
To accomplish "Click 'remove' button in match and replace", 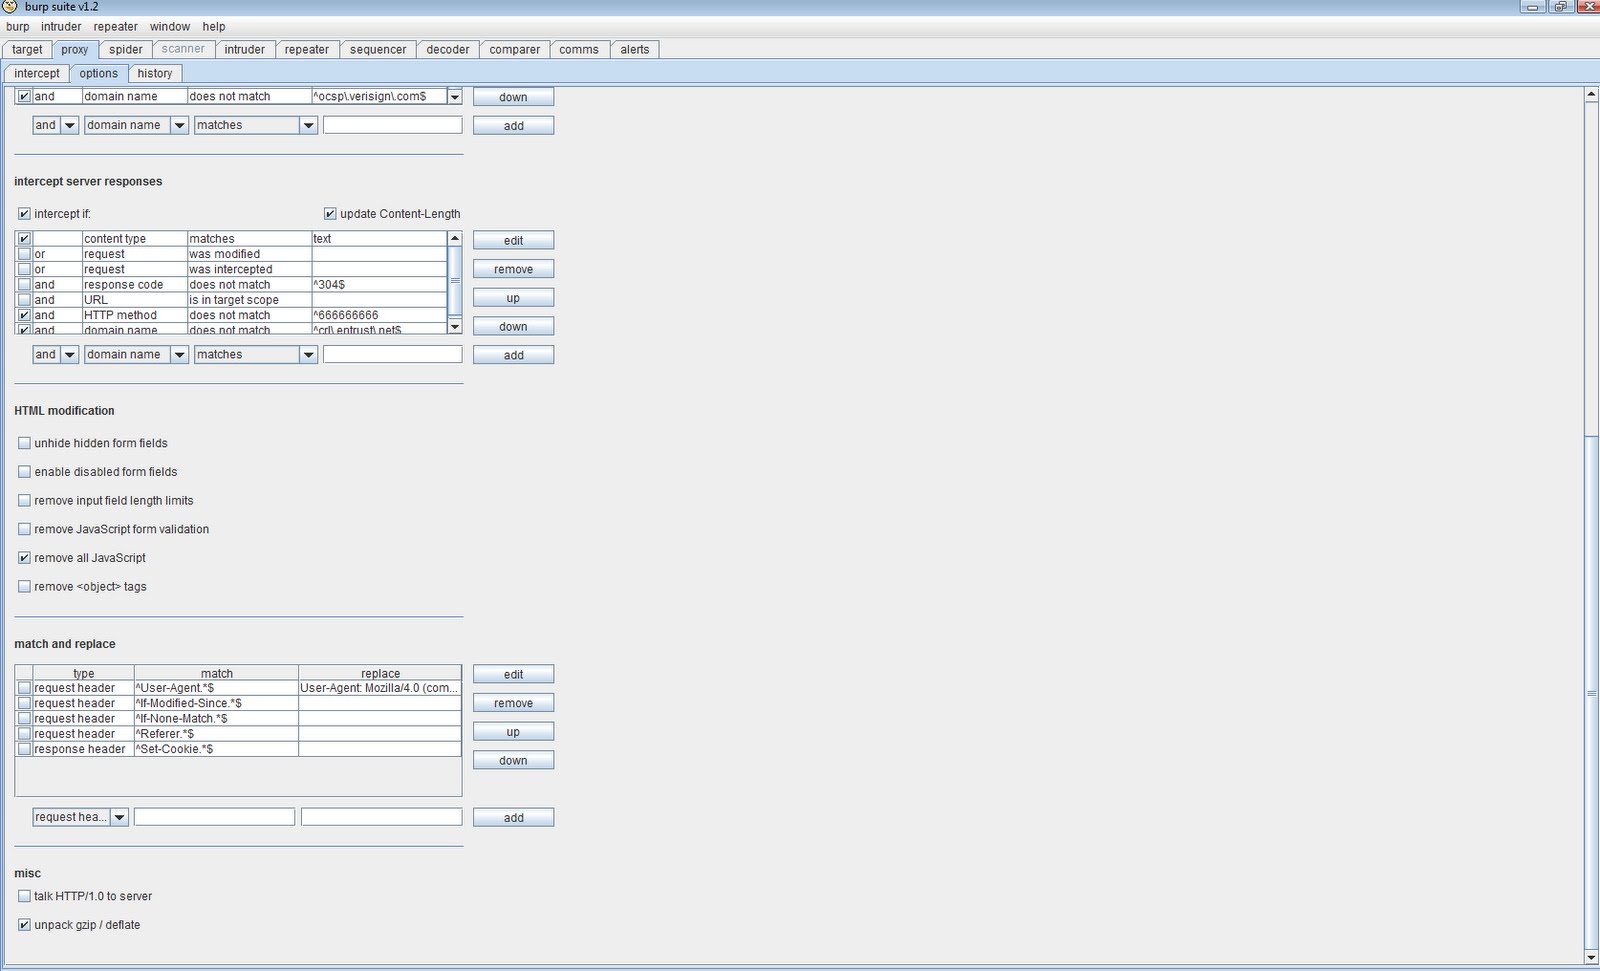I will coord(513,703).
